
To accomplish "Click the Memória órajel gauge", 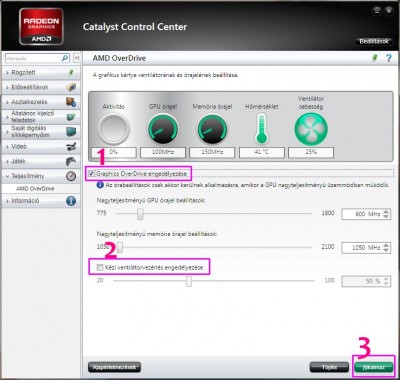I will (x=212, y=129).
